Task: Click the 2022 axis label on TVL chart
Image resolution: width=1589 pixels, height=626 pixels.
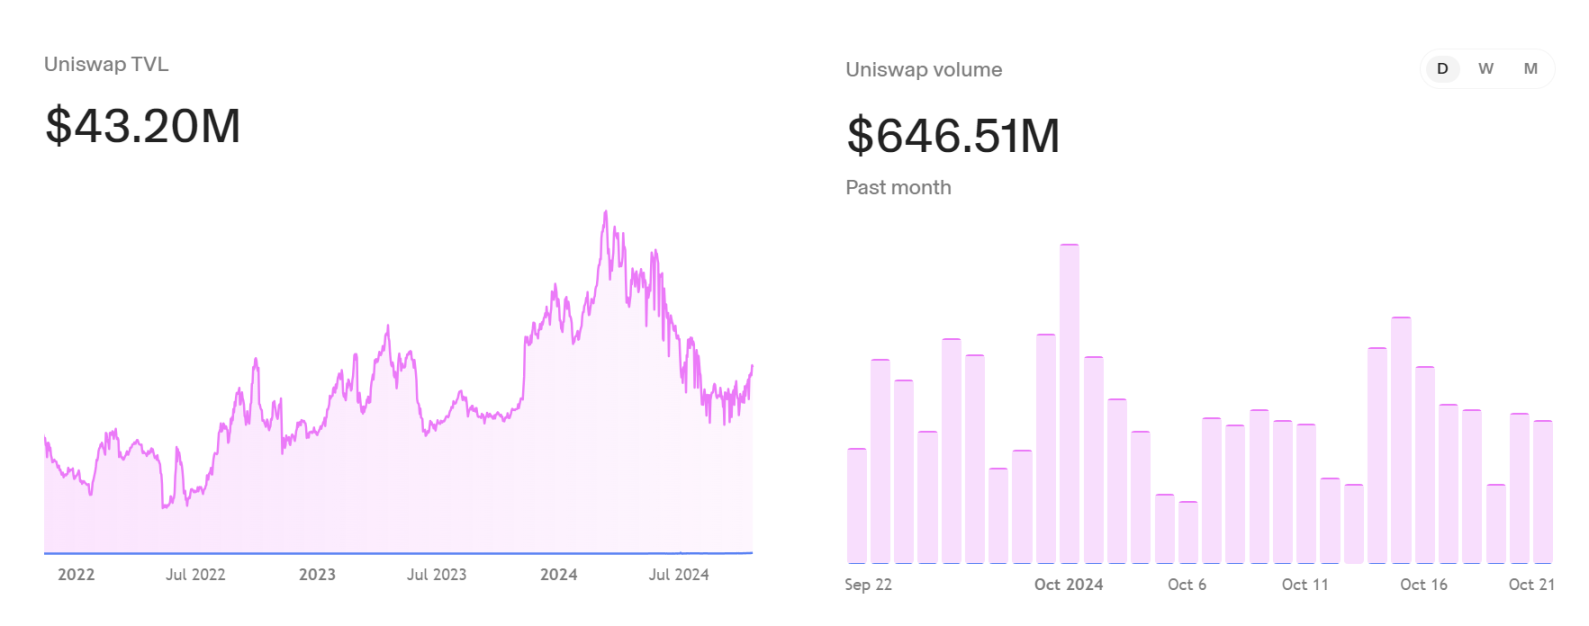Action: (76, 575)
